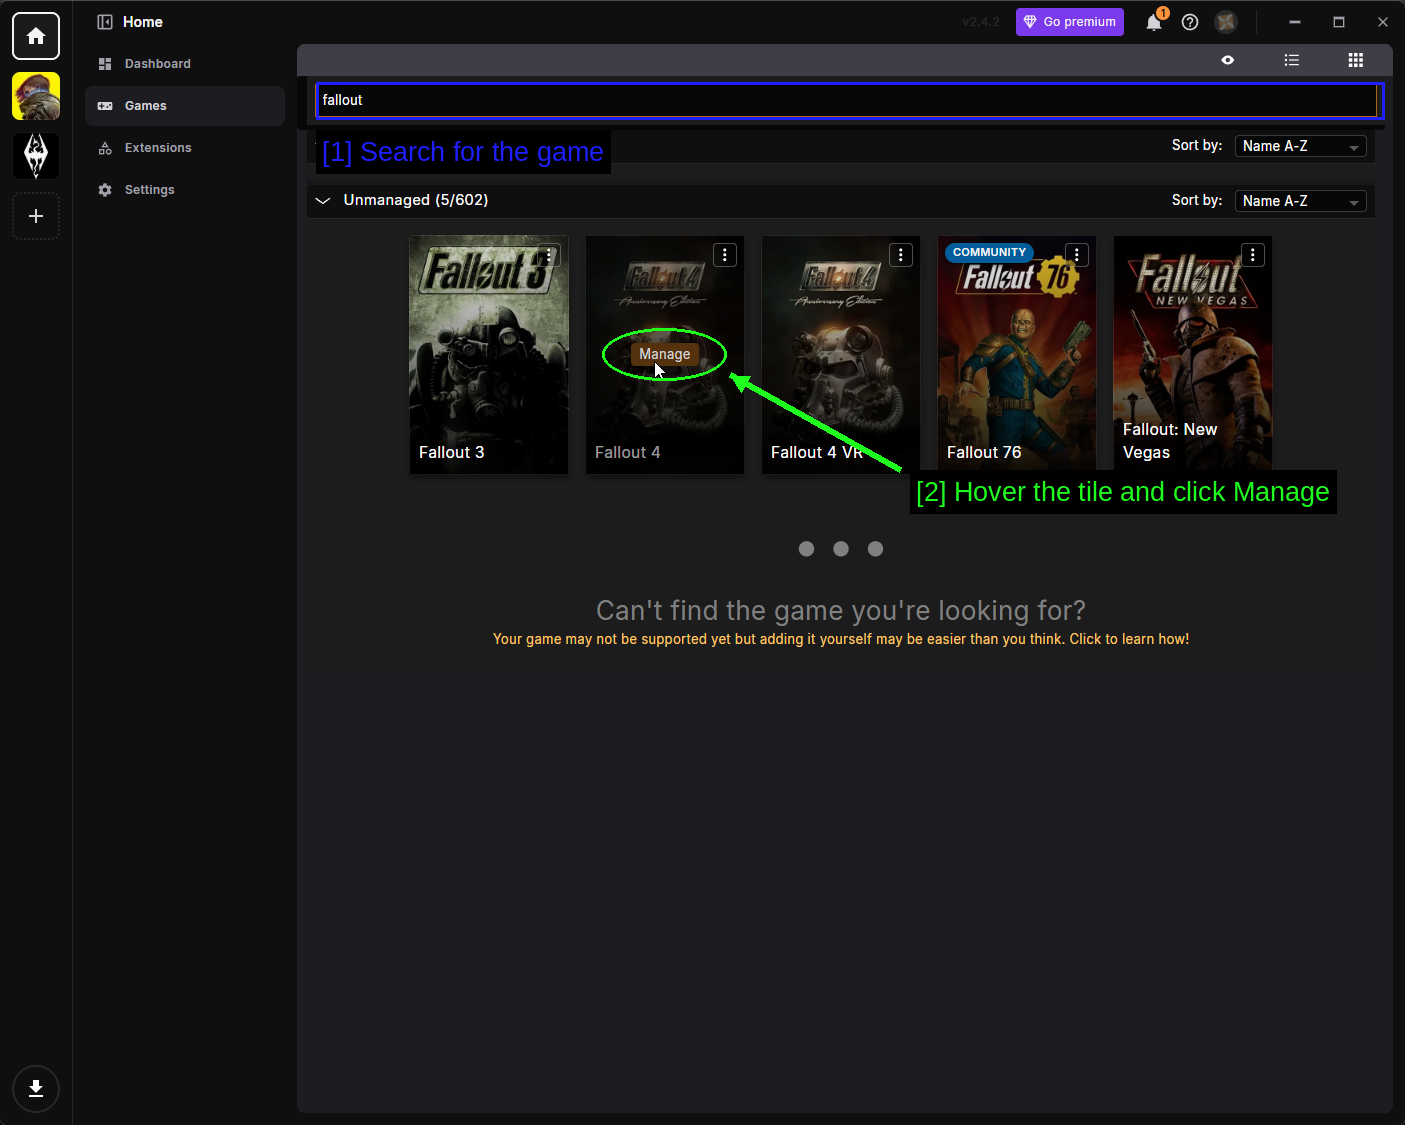The image size is (1405, 1125).
Task: Click the learn how to add game link
Action: click(841, 639)
